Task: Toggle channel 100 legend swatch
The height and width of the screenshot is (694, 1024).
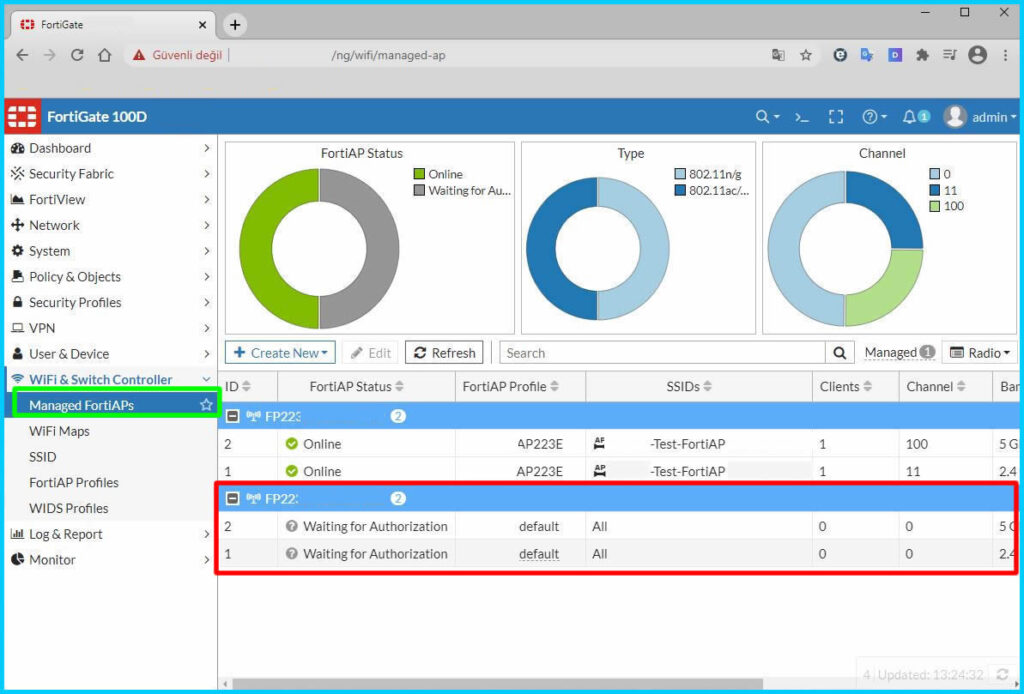Action: click(935, 206)
